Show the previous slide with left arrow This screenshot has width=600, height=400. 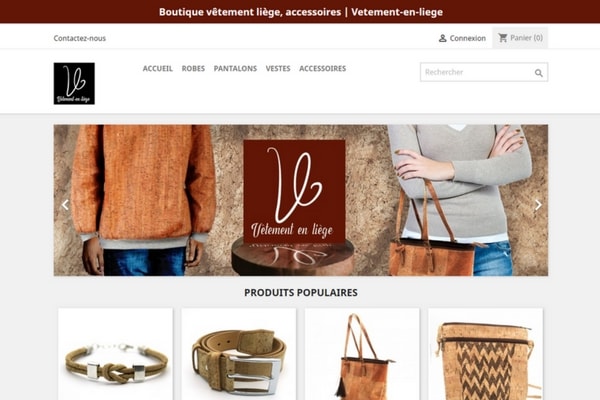(x=65, y=205)
